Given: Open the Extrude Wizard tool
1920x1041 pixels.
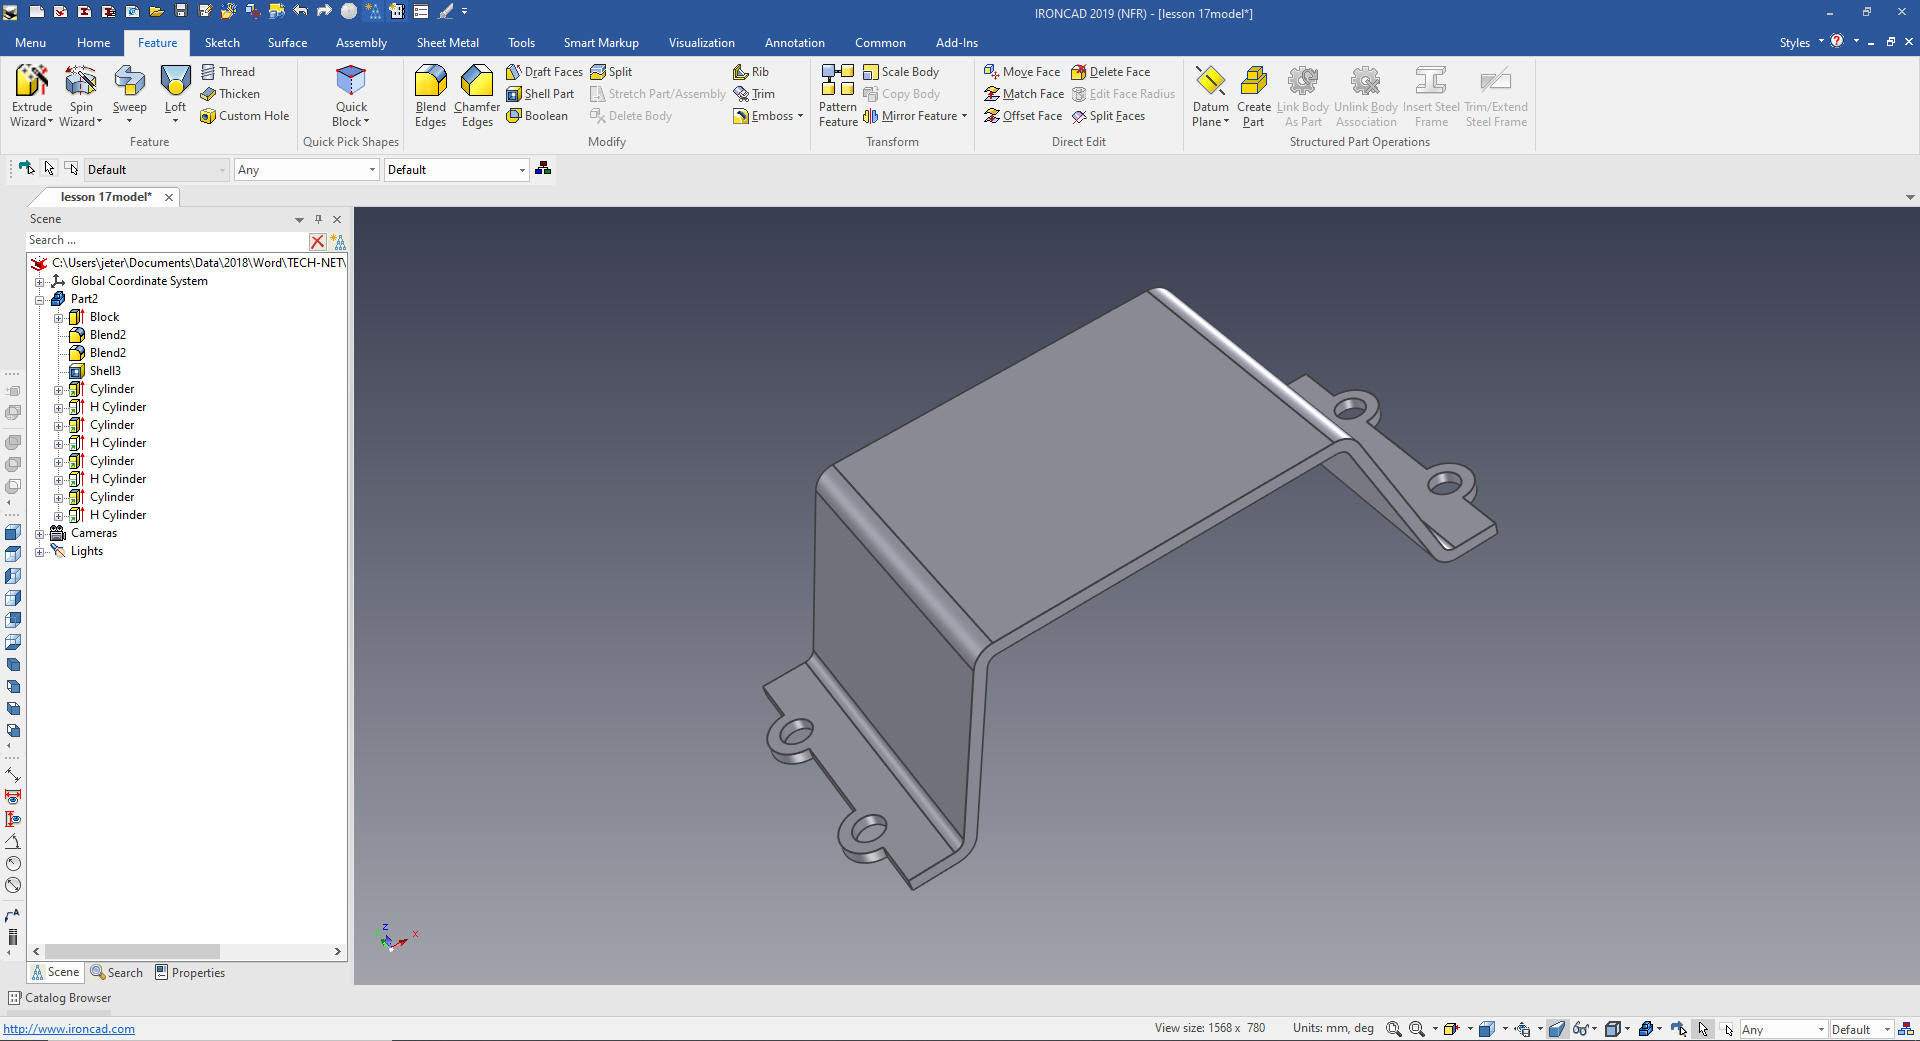Looking at the screenshot, I should (x=31, y=96).
